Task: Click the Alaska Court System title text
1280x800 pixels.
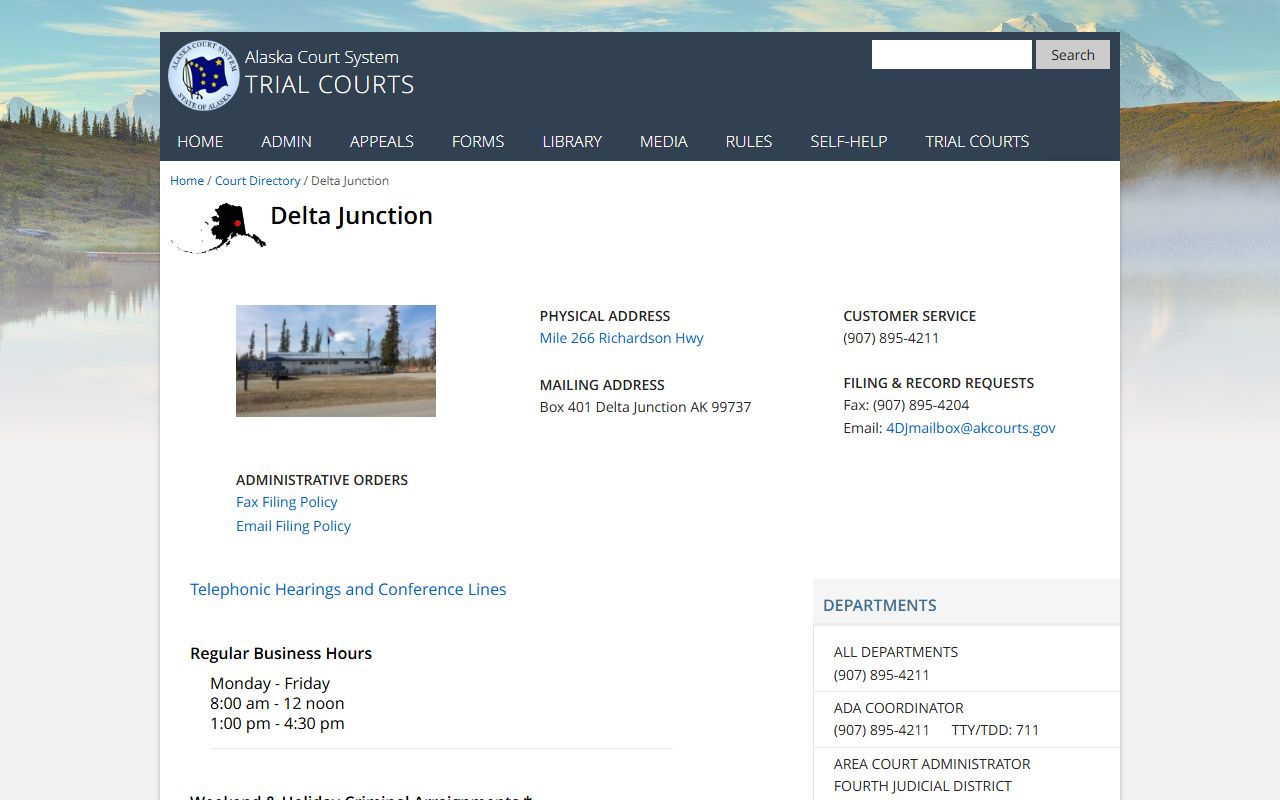Action: tap(322, 57)
